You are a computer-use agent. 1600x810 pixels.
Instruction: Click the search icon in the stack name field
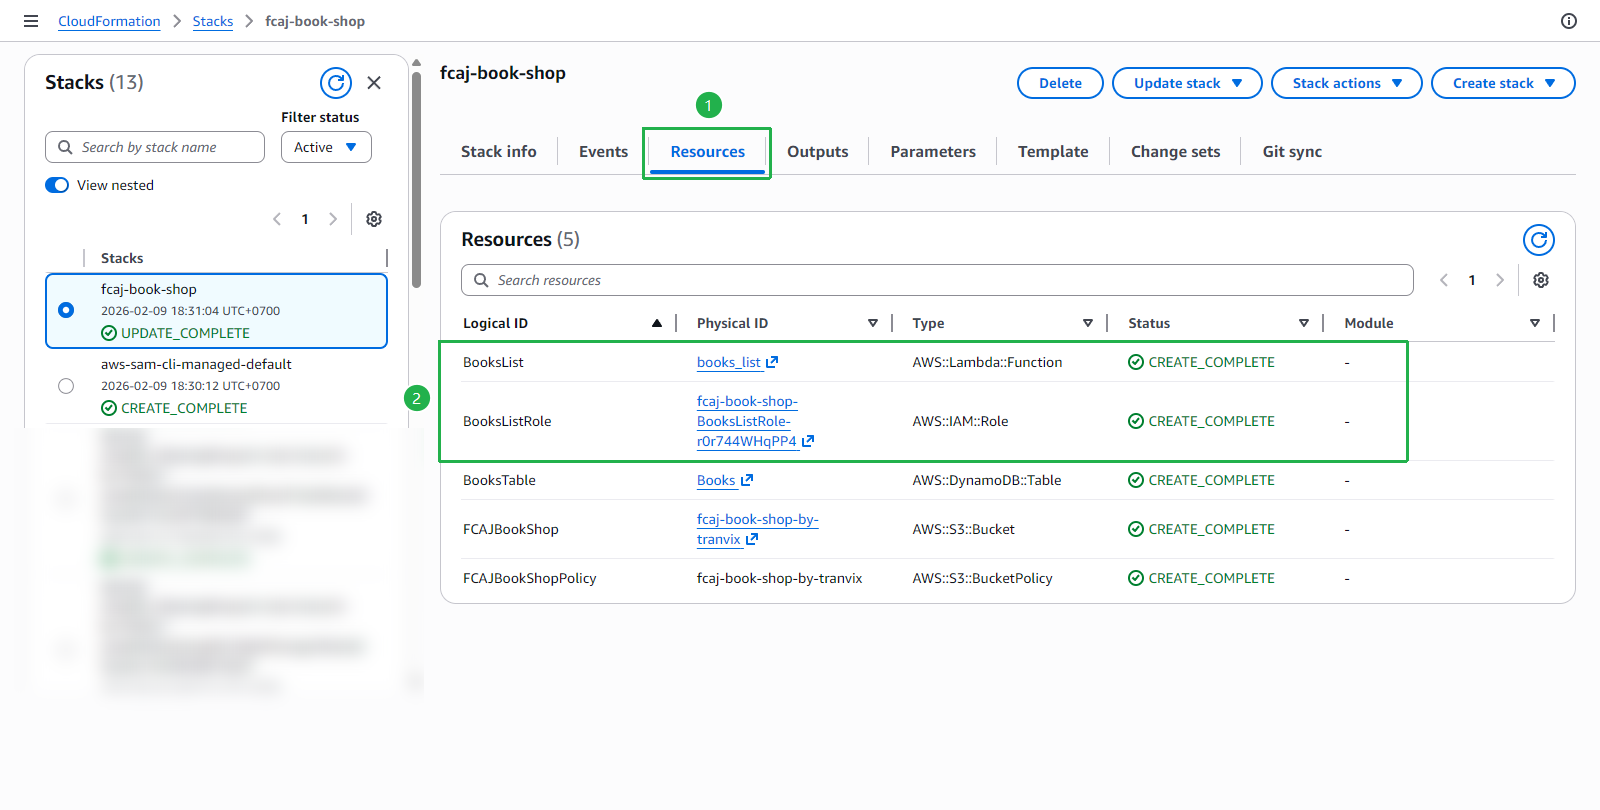[x=65, y=147]
